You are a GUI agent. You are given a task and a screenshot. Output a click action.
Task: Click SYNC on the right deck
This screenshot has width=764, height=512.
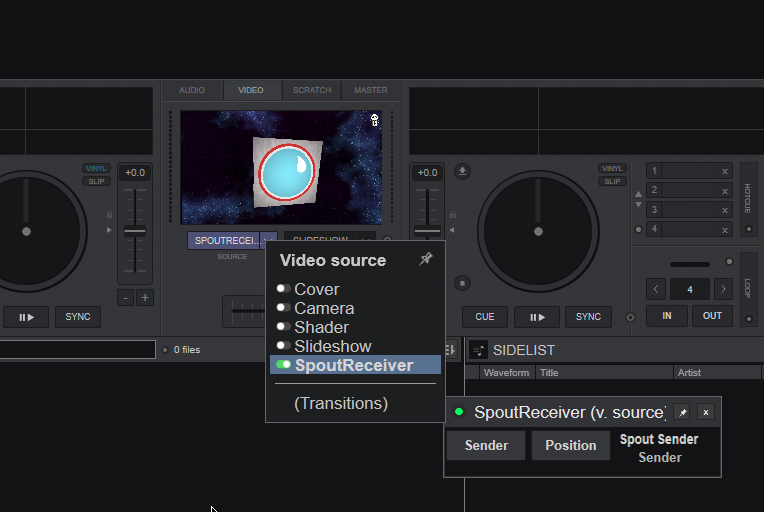(x=588, y=317)
